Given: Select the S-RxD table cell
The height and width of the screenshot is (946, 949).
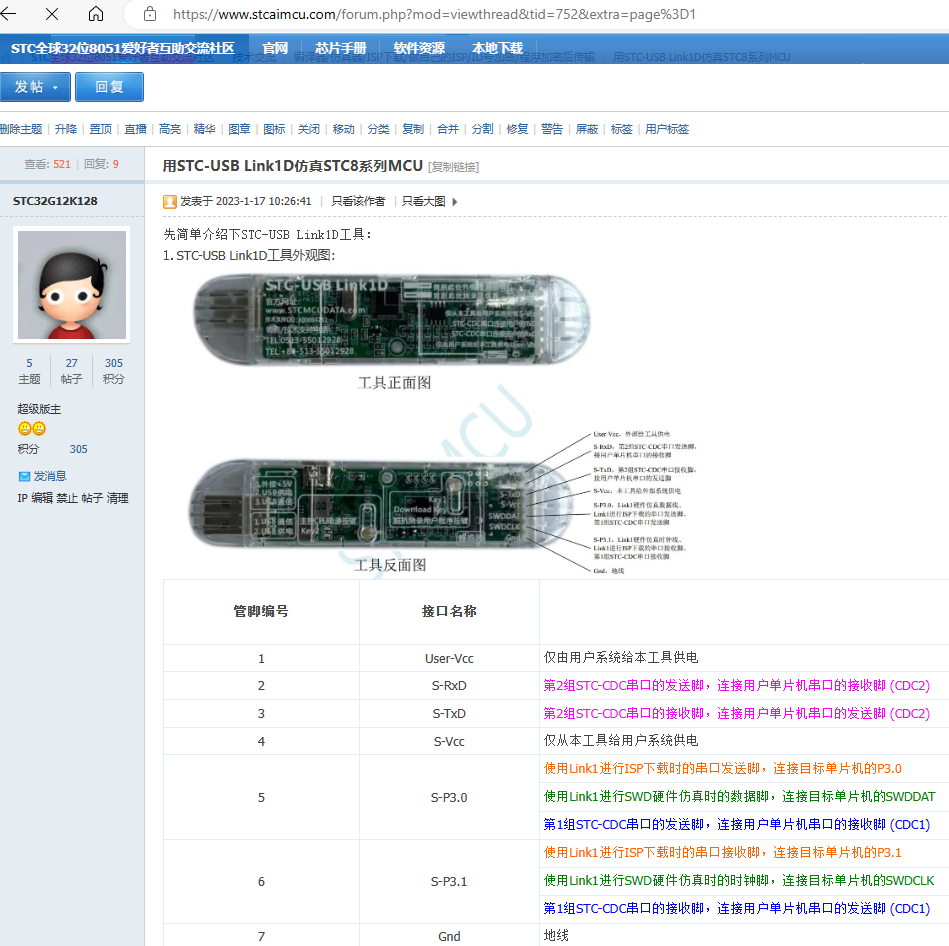Looking at the screenshot, I should [449, 686].
